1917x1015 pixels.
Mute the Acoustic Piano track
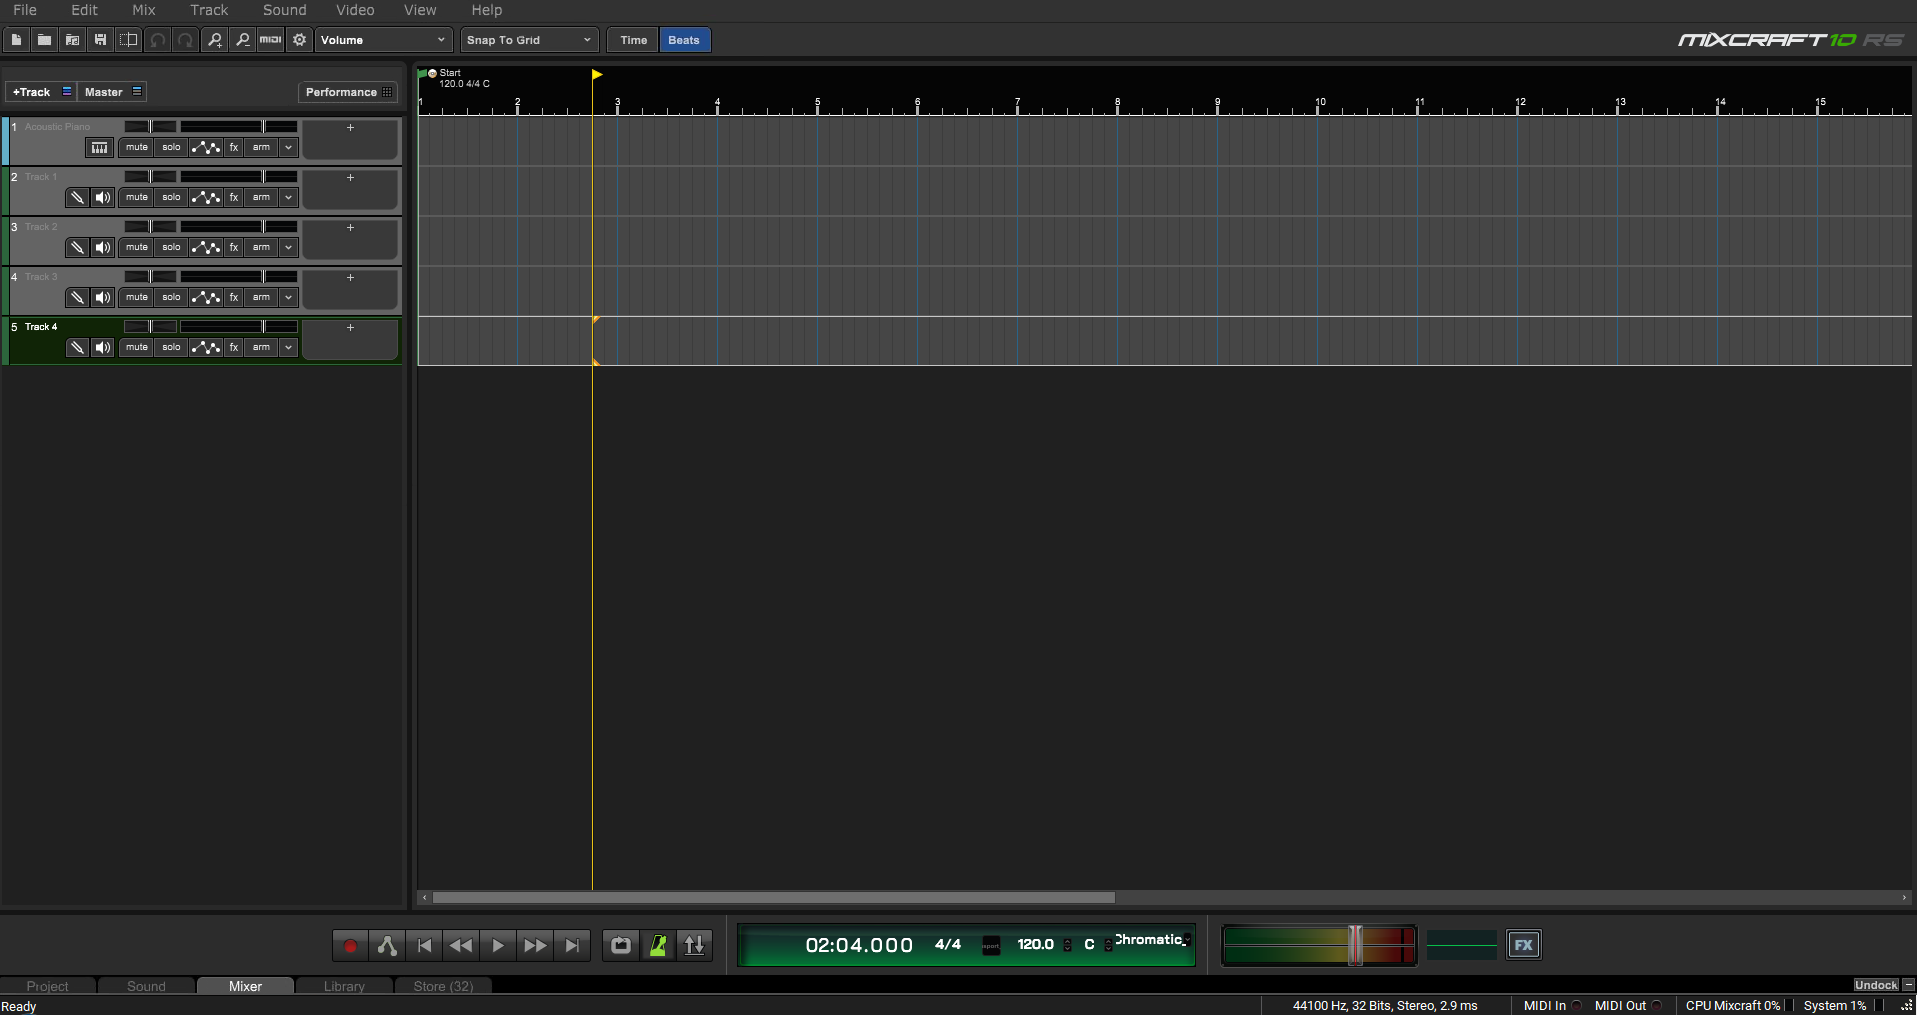click(137, 147)
